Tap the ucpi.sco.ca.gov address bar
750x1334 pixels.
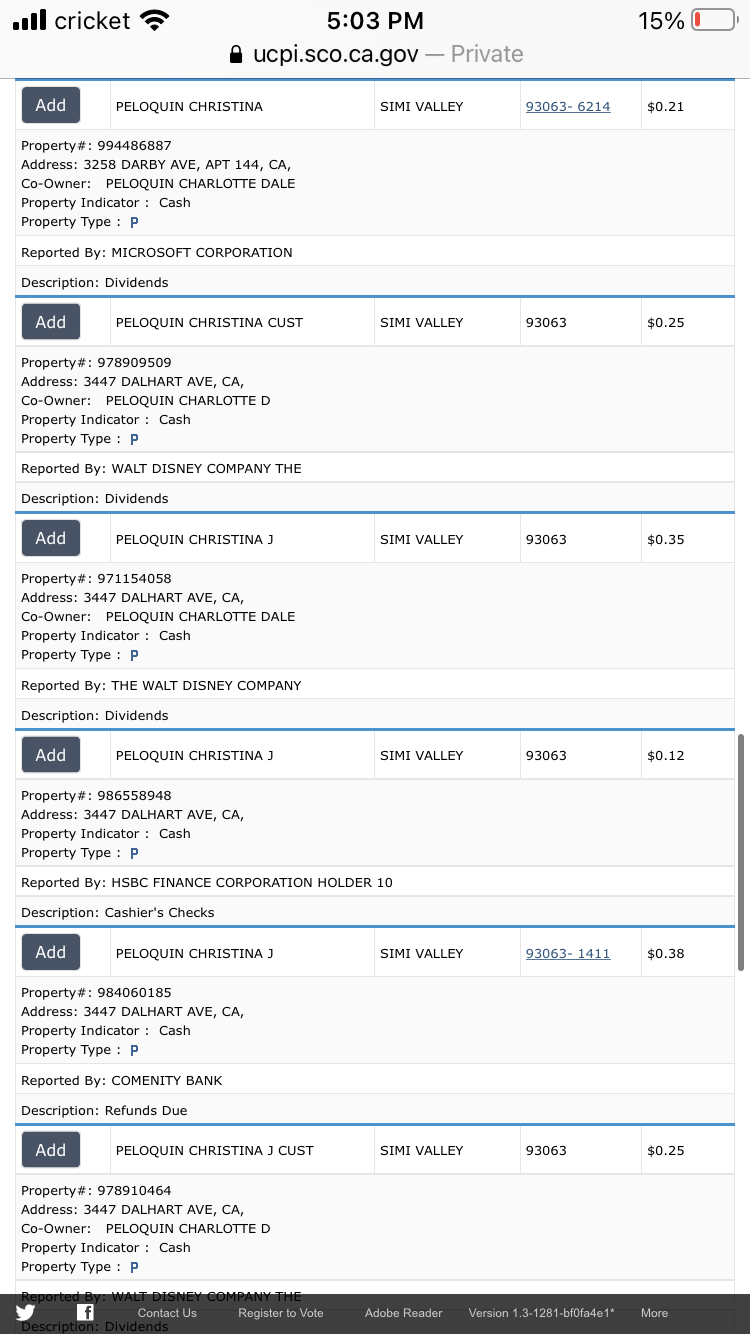375,54
